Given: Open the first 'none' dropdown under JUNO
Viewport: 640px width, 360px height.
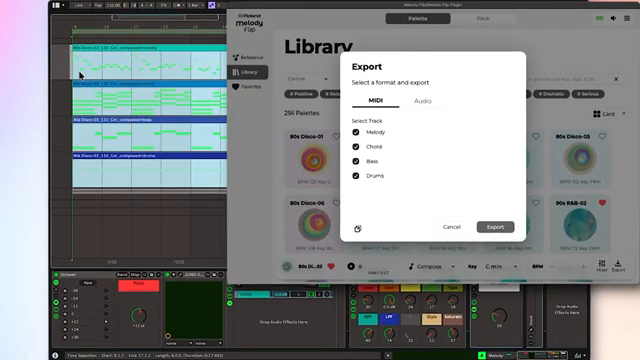Looking at the screenshot, I should pos(179,343).
